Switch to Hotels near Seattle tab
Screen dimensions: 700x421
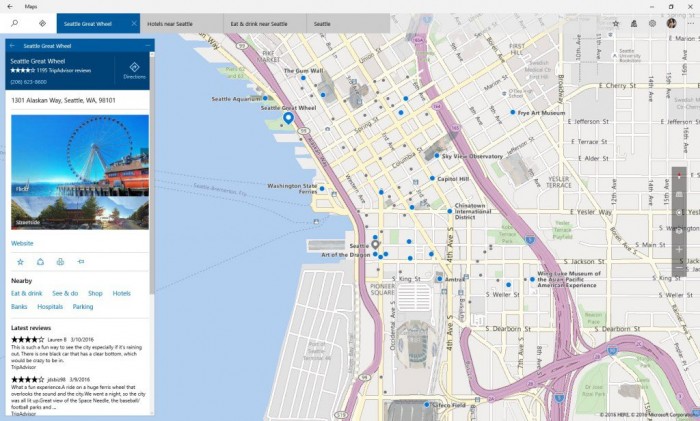(x=170, y=23)
